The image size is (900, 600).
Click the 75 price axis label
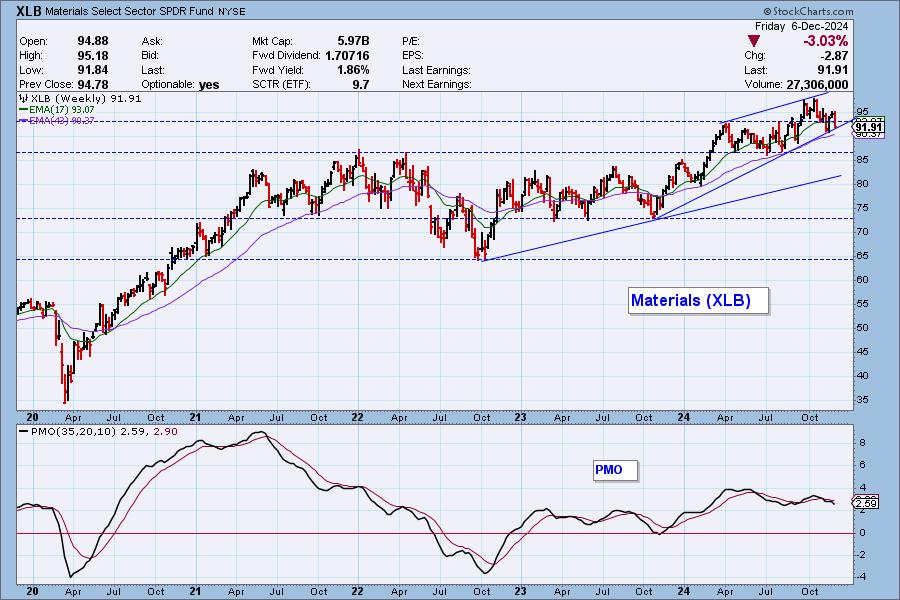[862, 208]
